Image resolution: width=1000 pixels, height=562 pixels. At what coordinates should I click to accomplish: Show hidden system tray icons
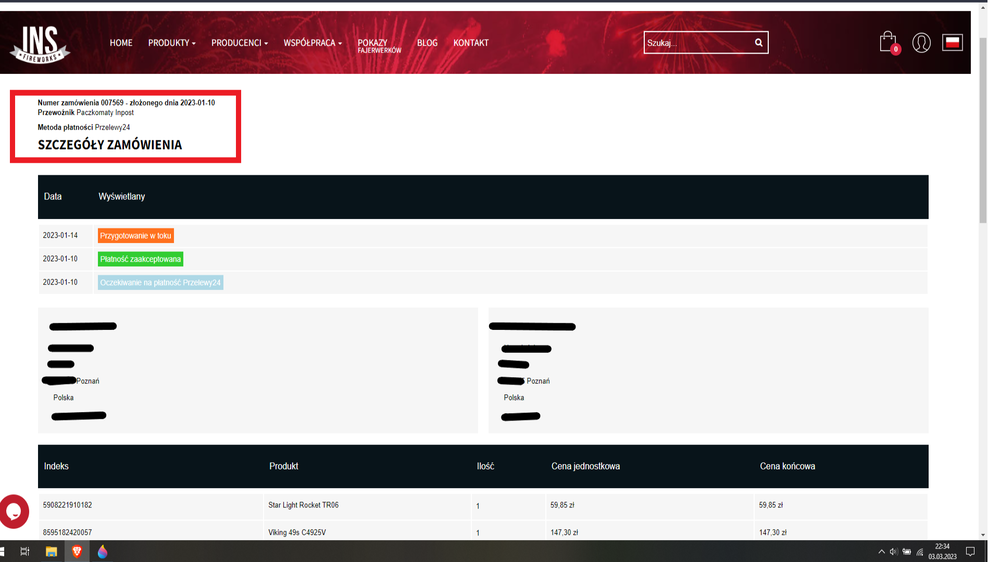tap(881, 552)
